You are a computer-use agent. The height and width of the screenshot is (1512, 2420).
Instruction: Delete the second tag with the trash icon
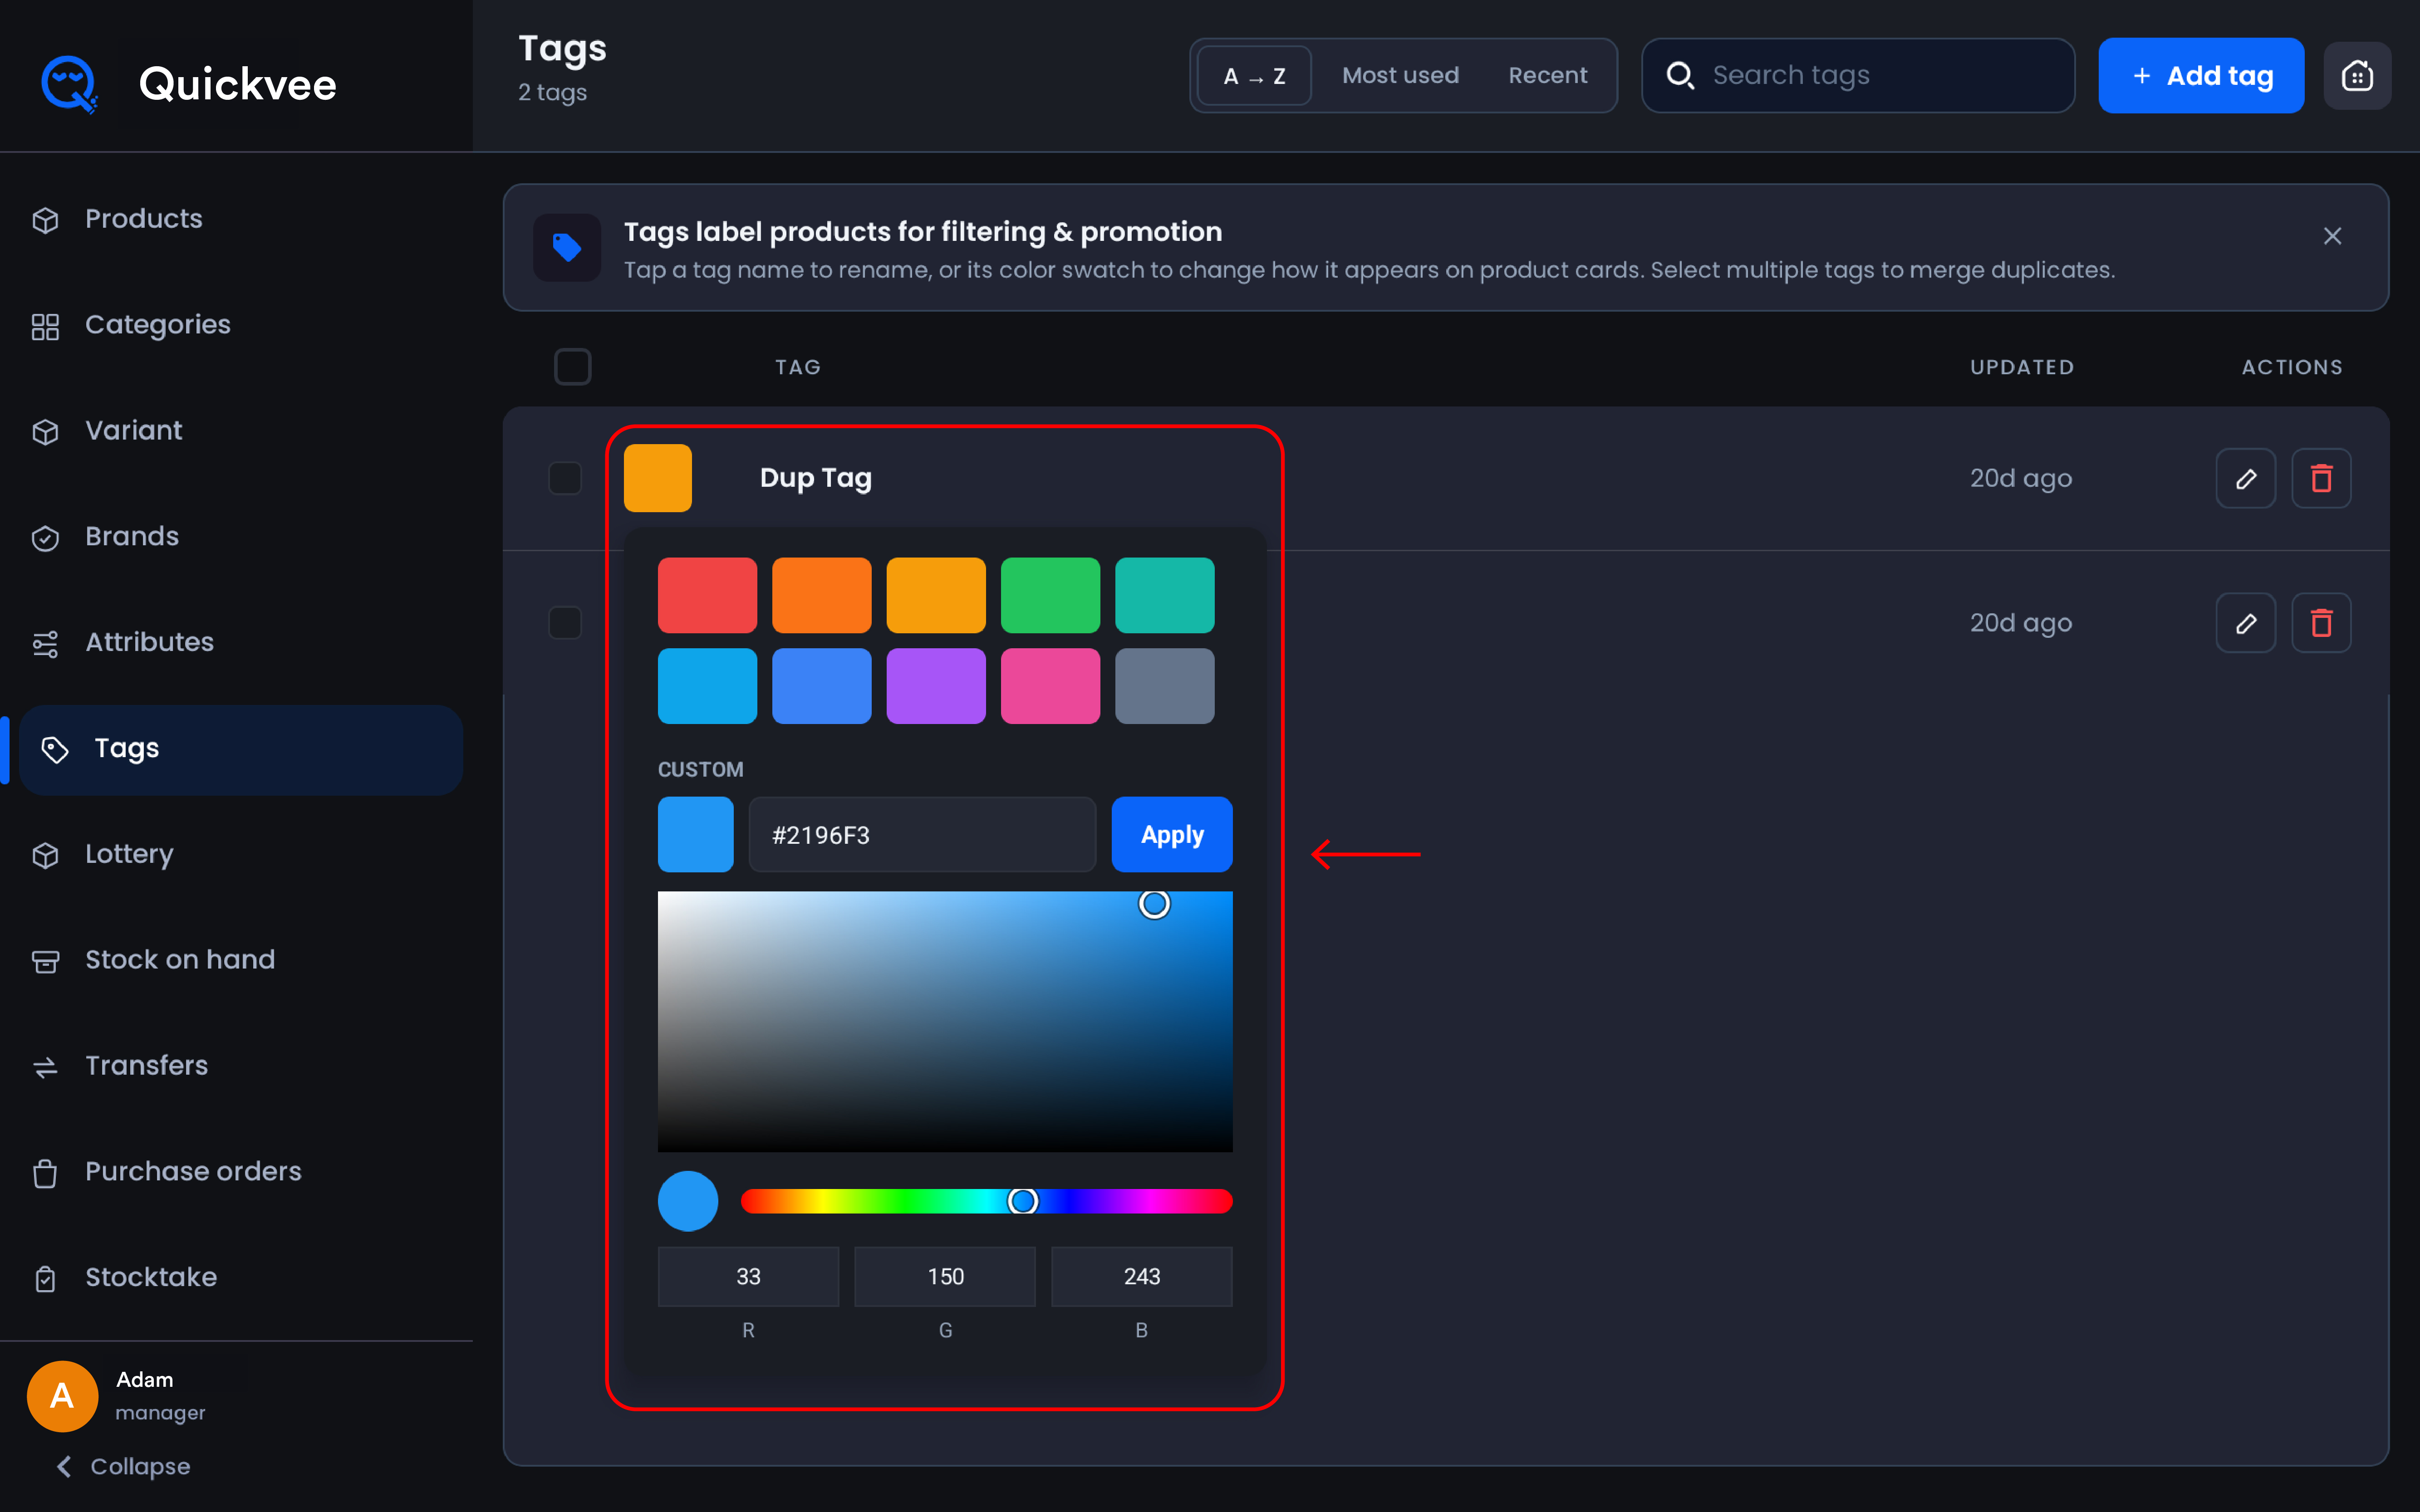[x=2321, y=623]
